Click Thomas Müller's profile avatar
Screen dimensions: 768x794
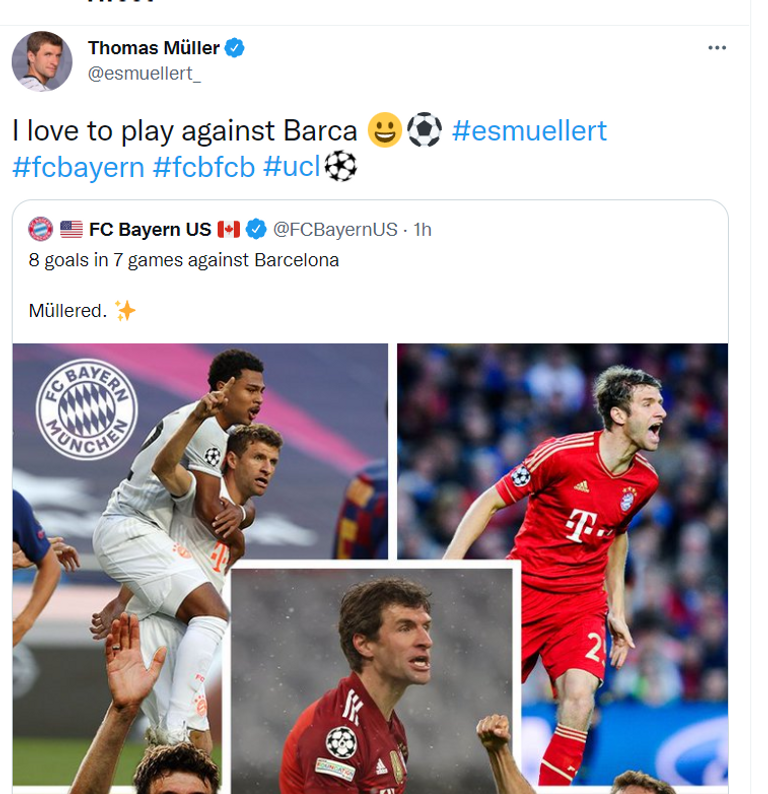pos(41,60)
